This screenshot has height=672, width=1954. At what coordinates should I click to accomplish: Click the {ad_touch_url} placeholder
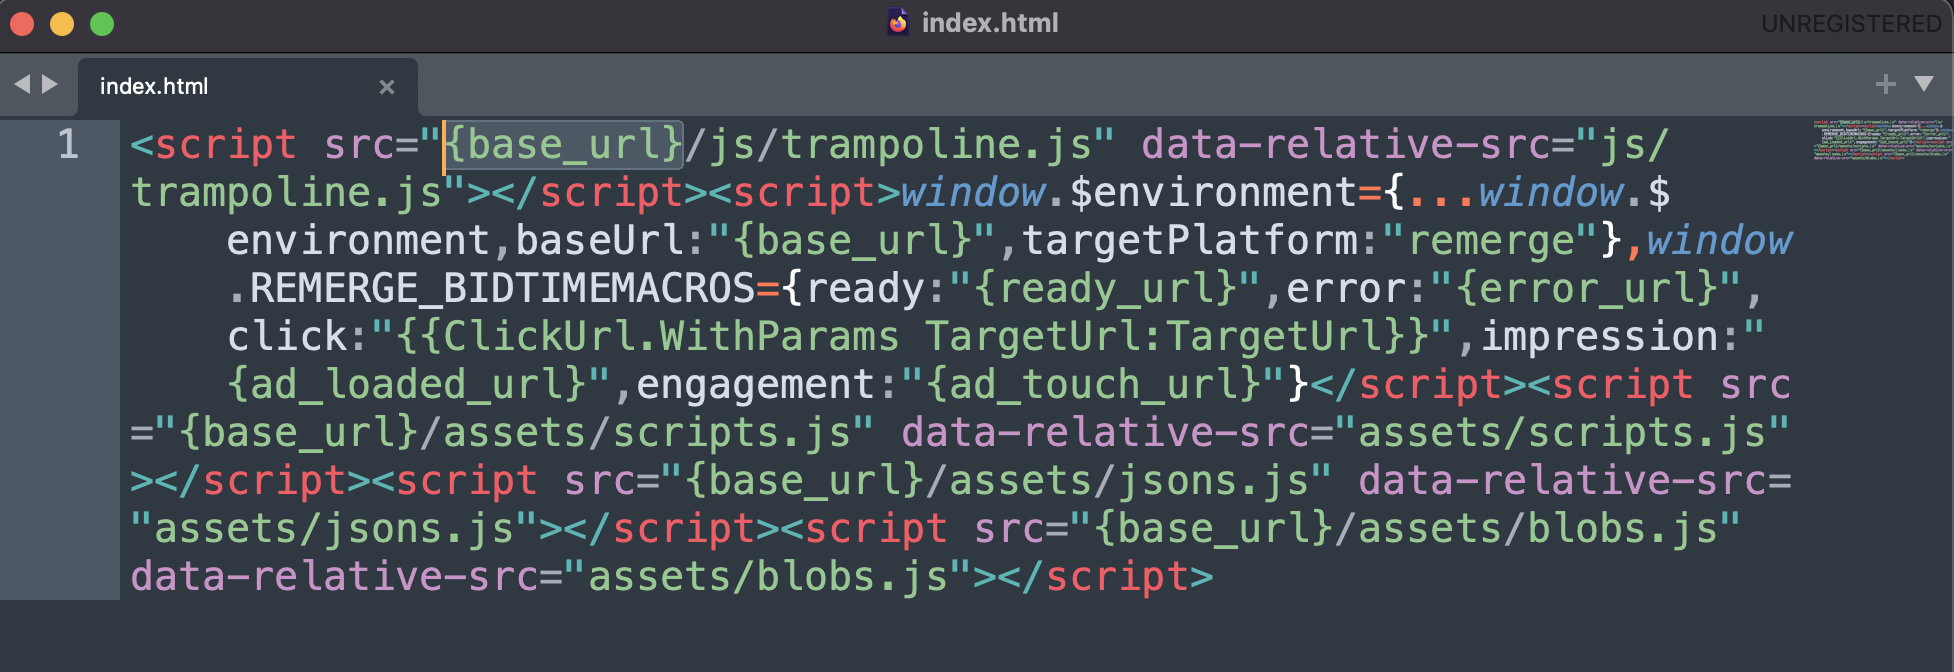pyautogui.click(x=1093, y=385)
